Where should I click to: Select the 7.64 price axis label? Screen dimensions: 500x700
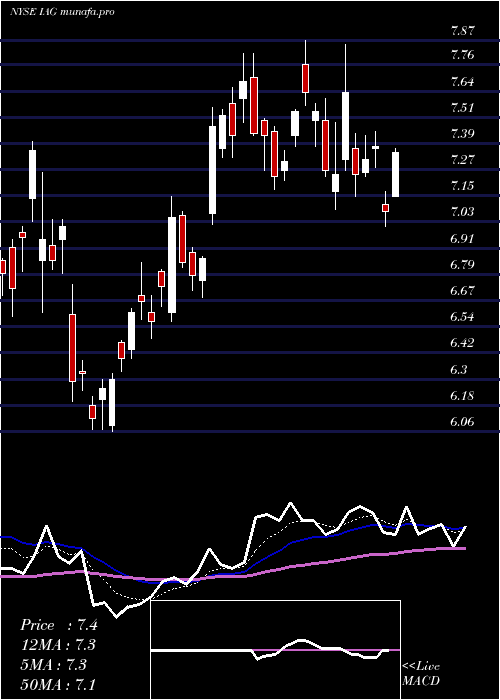coord(462,82)
